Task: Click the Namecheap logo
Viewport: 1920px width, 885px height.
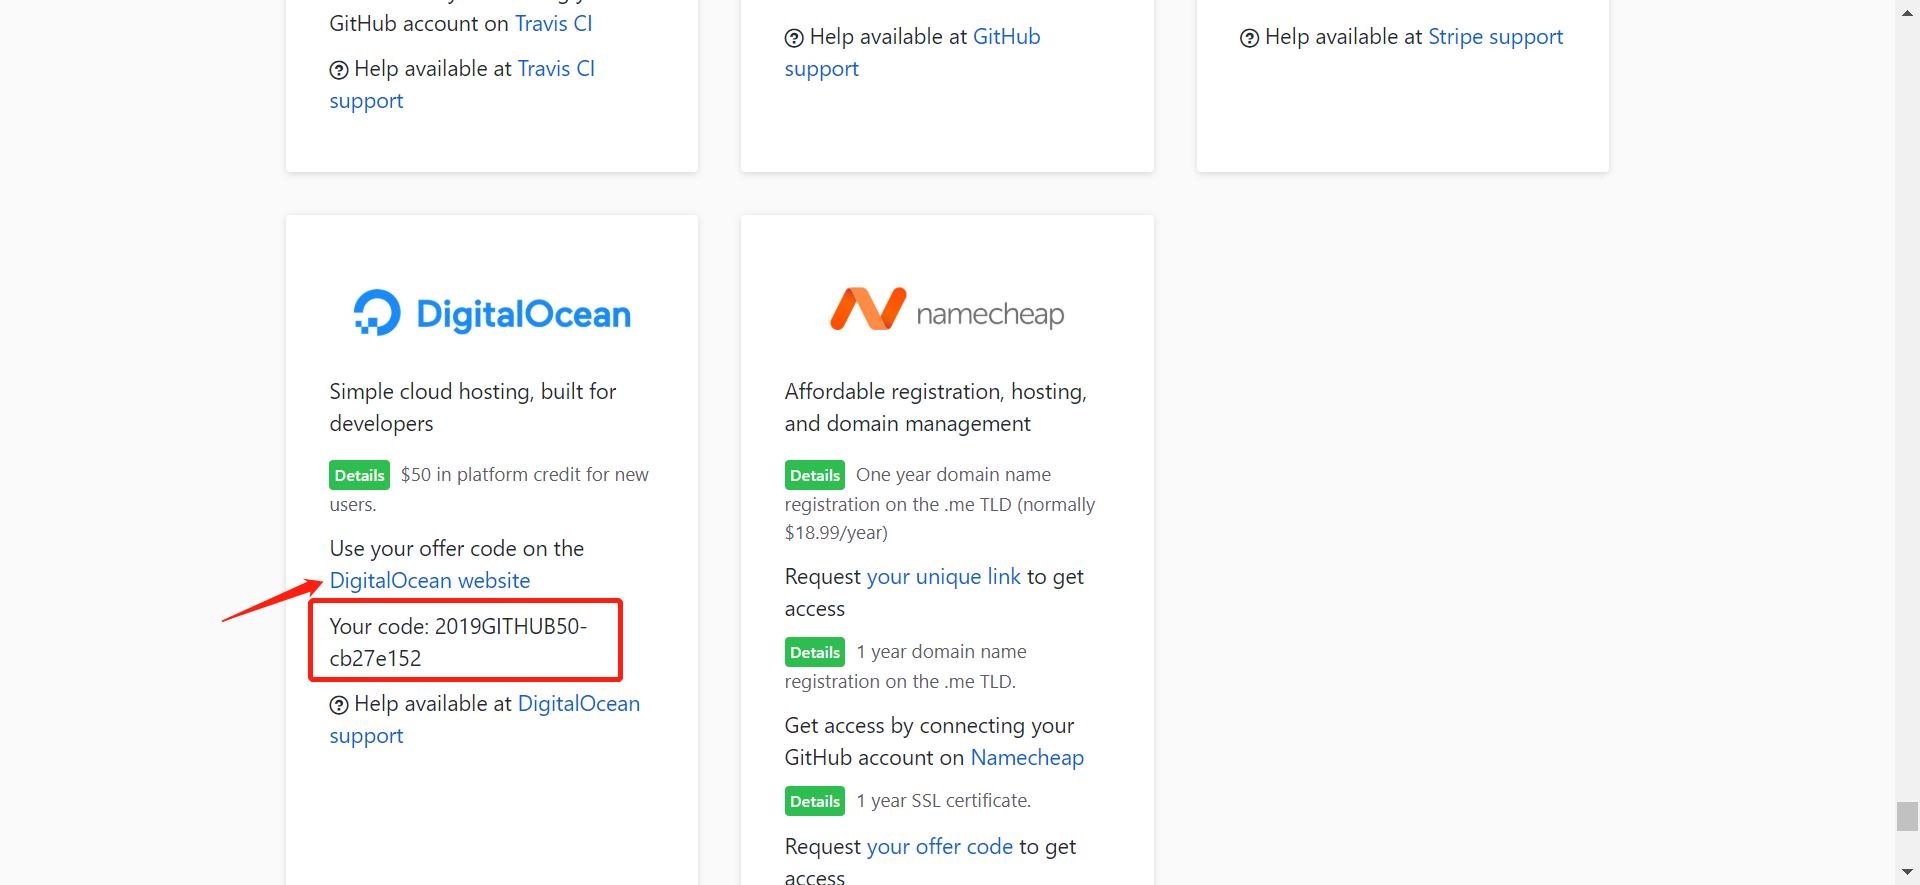Action: coord(947,310)
